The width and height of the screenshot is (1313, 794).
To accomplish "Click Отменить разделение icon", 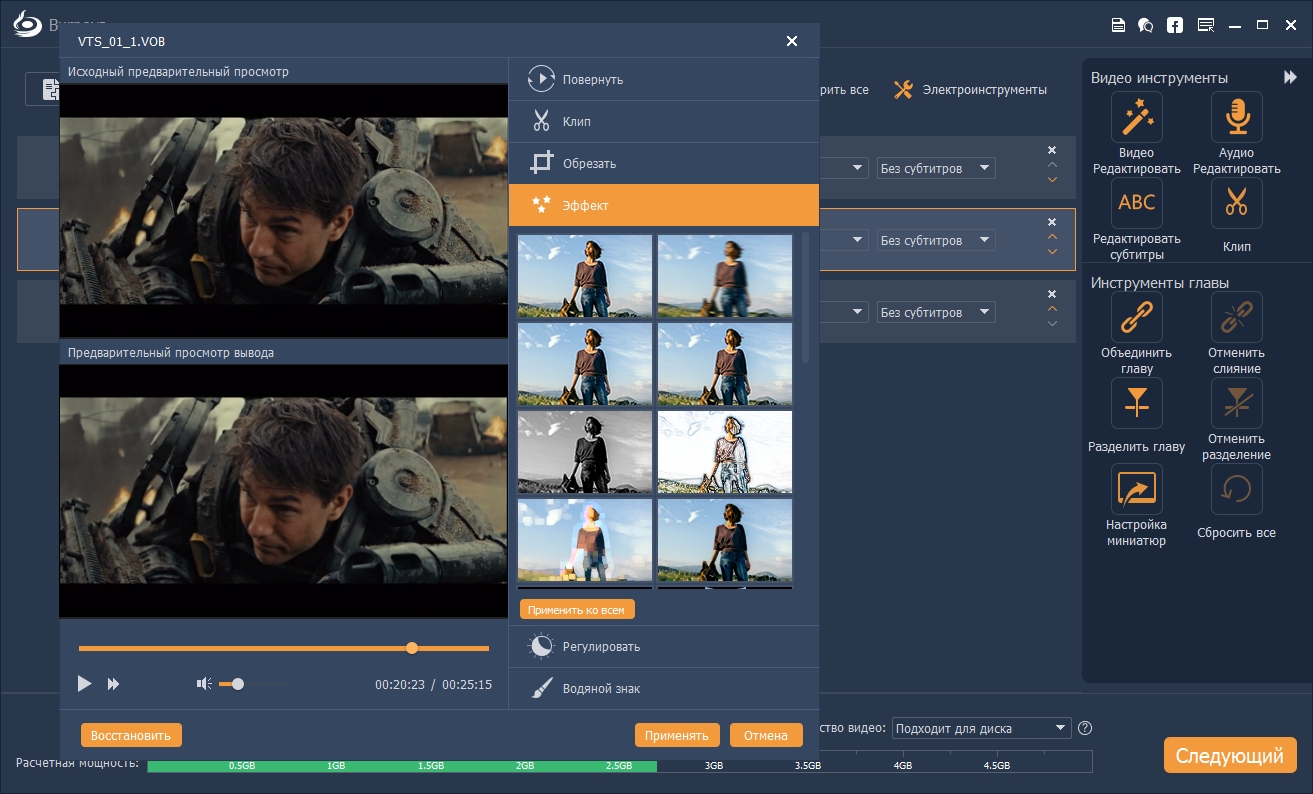I will [x=1236, y=404].
